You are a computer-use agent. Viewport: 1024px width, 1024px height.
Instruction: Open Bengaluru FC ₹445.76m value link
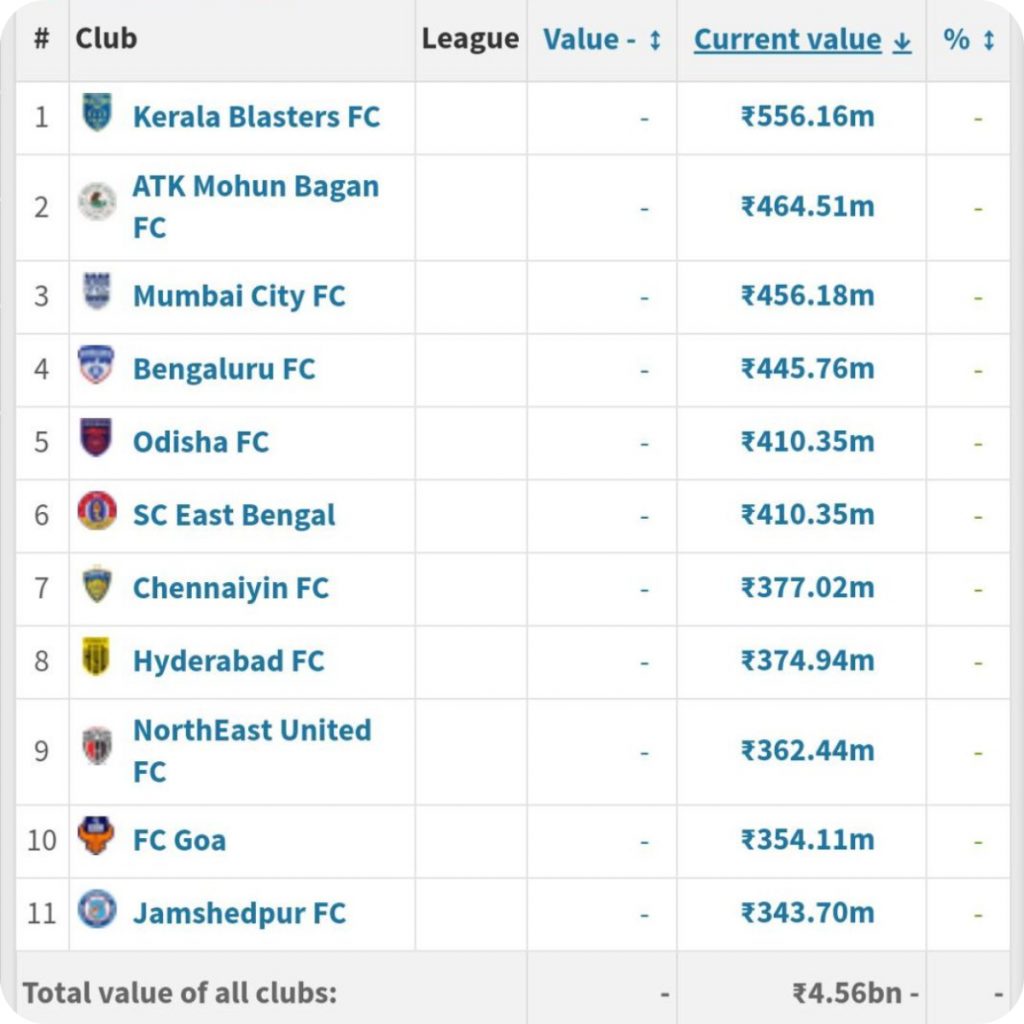tap(807, 368)
